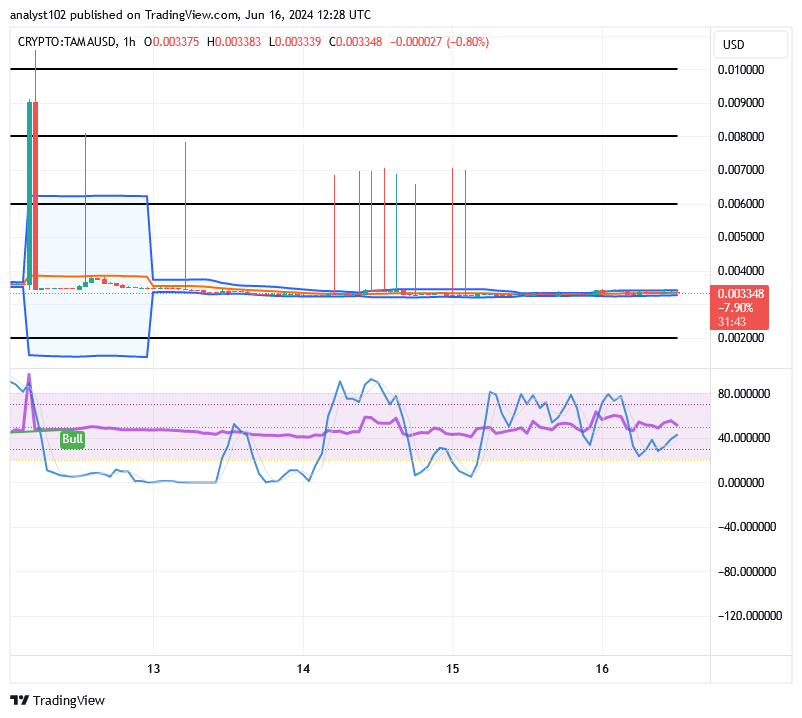The image size is (802, 718).
Task: Click the −120.000000 indicator axis label
Action: point(750,616)
